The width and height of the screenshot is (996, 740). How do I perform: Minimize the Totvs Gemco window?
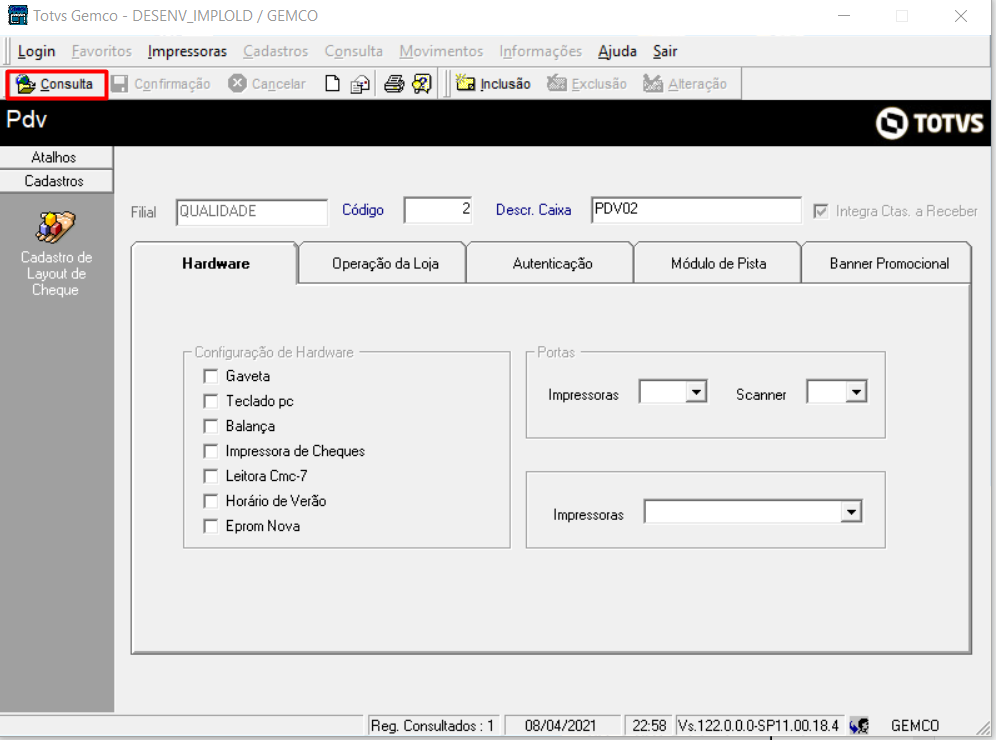click(x=844, y=16)
